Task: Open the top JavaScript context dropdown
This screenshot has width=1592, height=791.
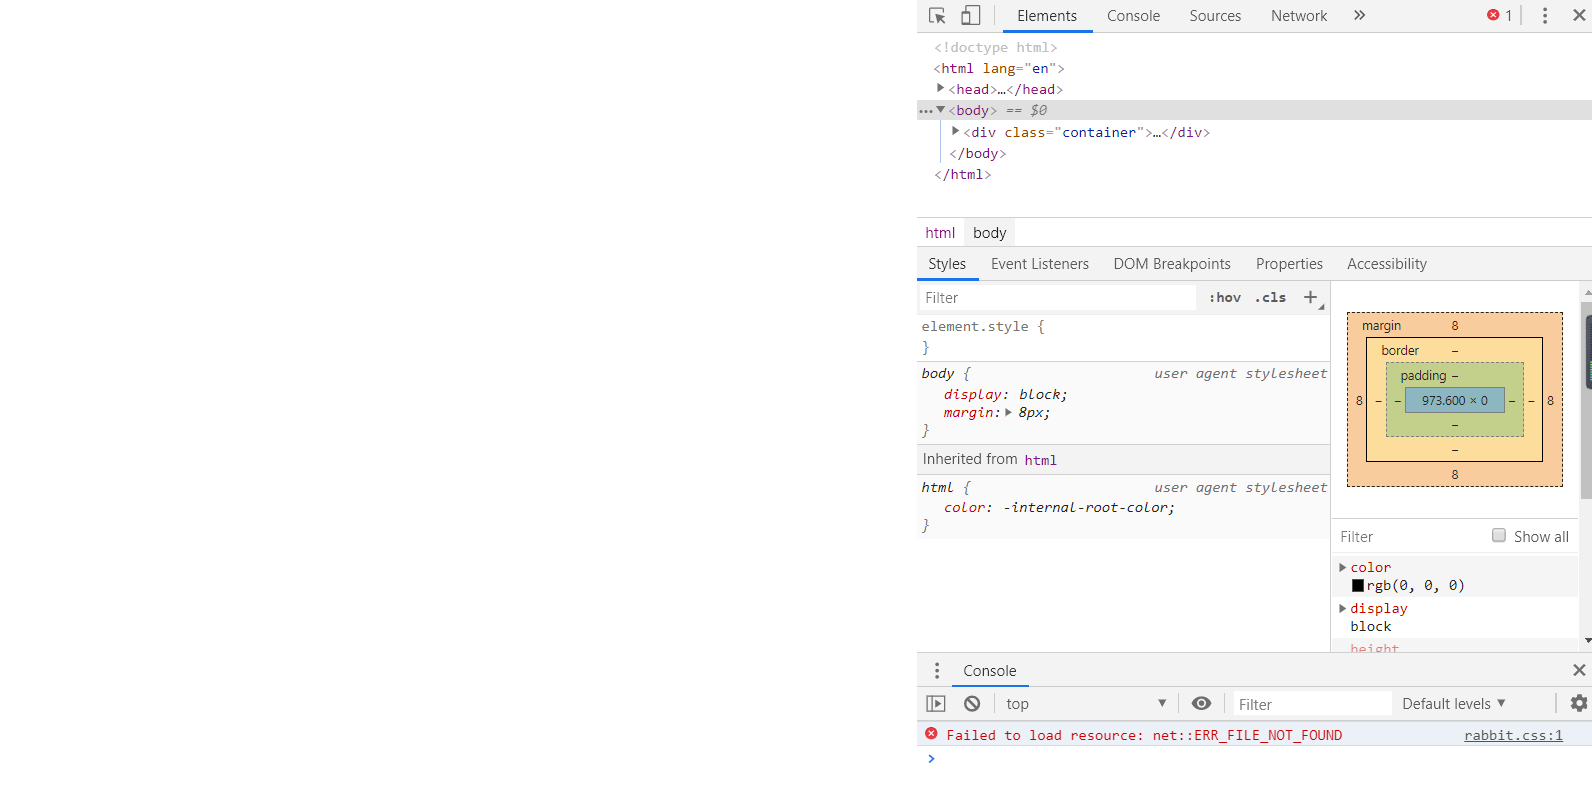Action: [1086, 704]
